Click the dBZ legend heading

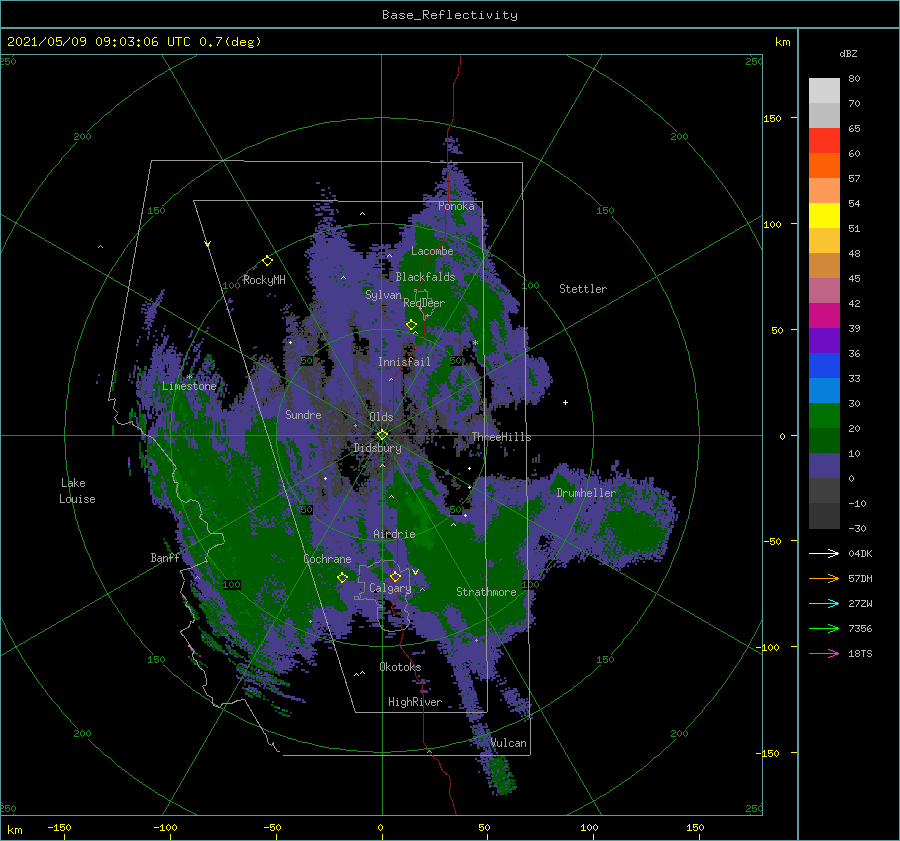pos(848,53)
